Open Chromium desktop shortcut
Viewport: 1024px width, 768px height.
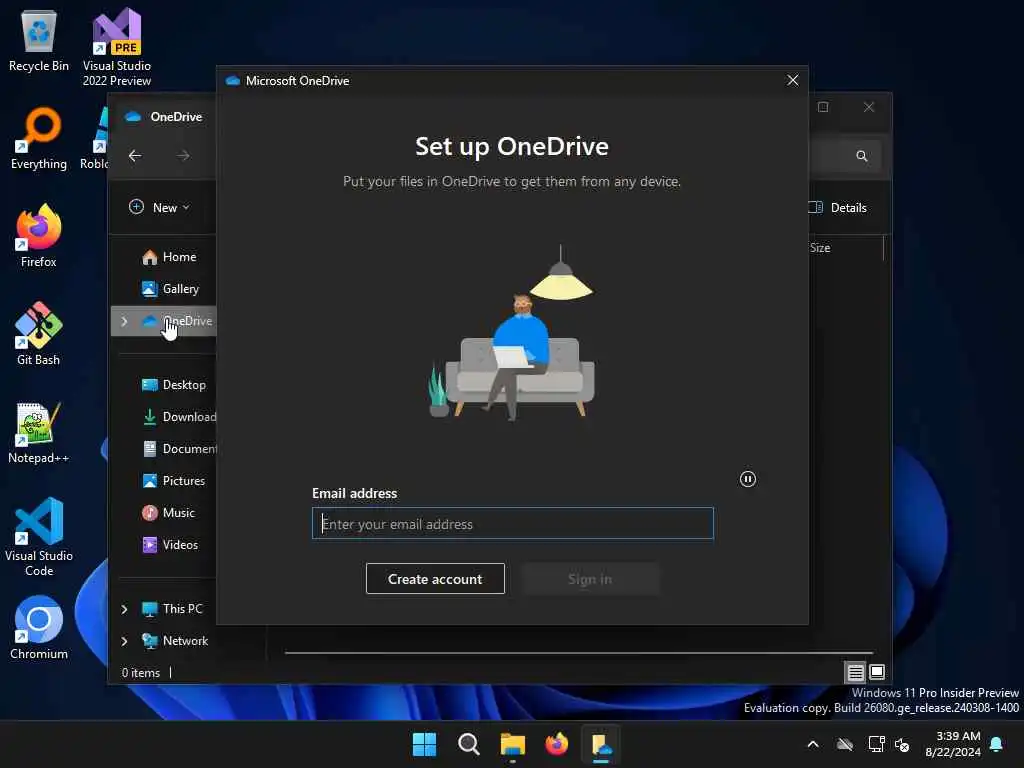(39, 628)
